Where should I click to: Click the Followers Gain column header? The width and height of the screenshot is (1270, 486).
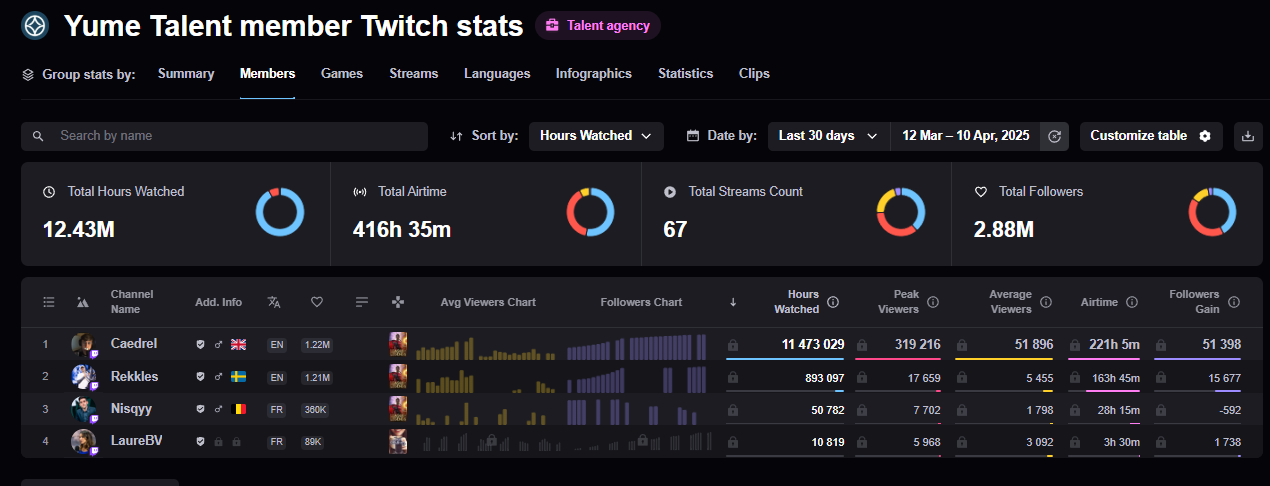(x=1194, y=302)
